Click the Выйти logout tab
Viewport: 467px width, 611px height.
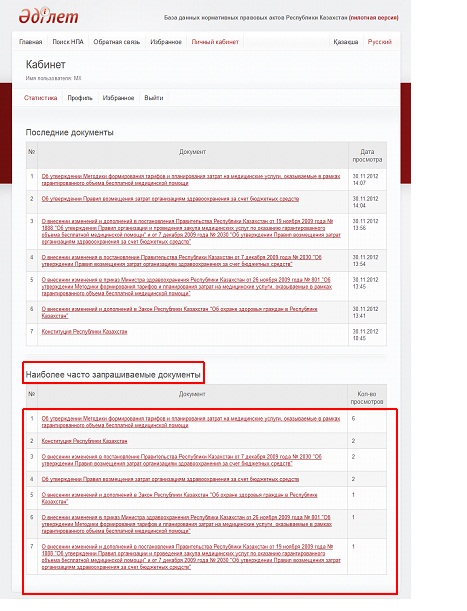pyautogui.click(x=154, y=98)
